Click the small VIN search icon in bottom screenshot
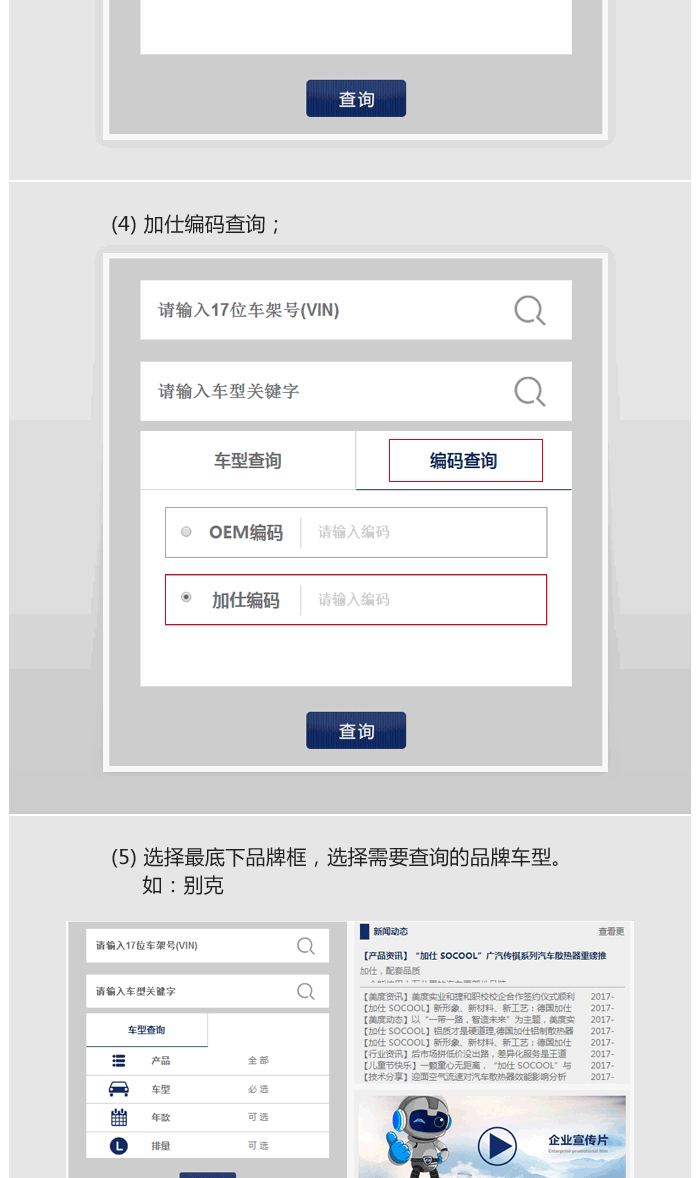The width and height of the screenshot is (700, 1178). click(306, 946)
